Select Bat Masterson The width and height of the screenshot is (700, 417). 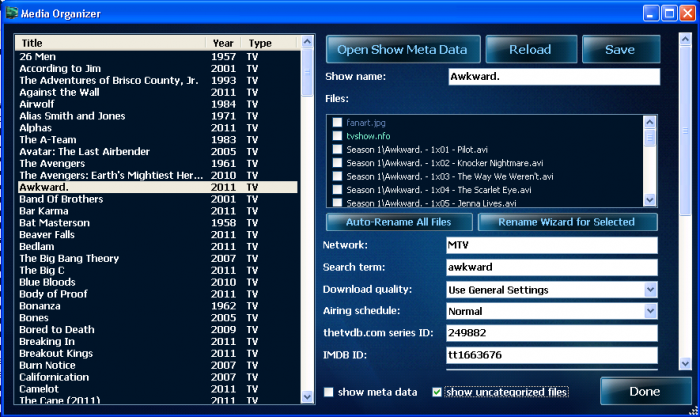(158, 223)
